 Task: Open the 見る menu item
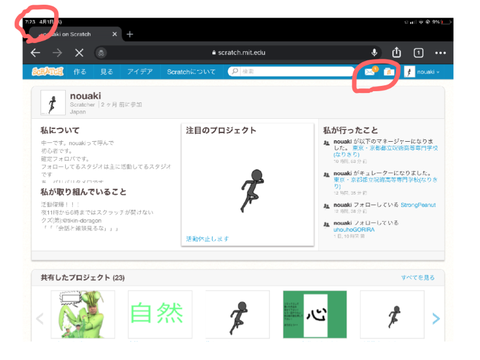tap(107, 72)
